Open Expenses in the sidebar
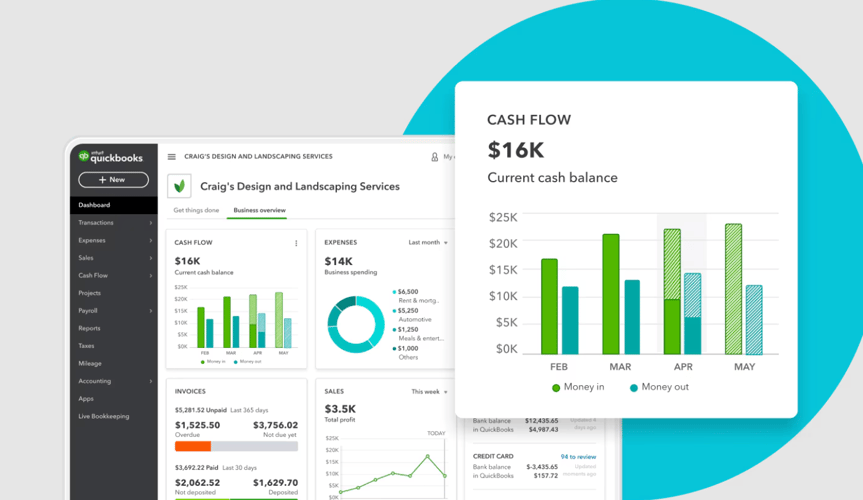Viewport: 863px width, 500px height. pos(113,240)
